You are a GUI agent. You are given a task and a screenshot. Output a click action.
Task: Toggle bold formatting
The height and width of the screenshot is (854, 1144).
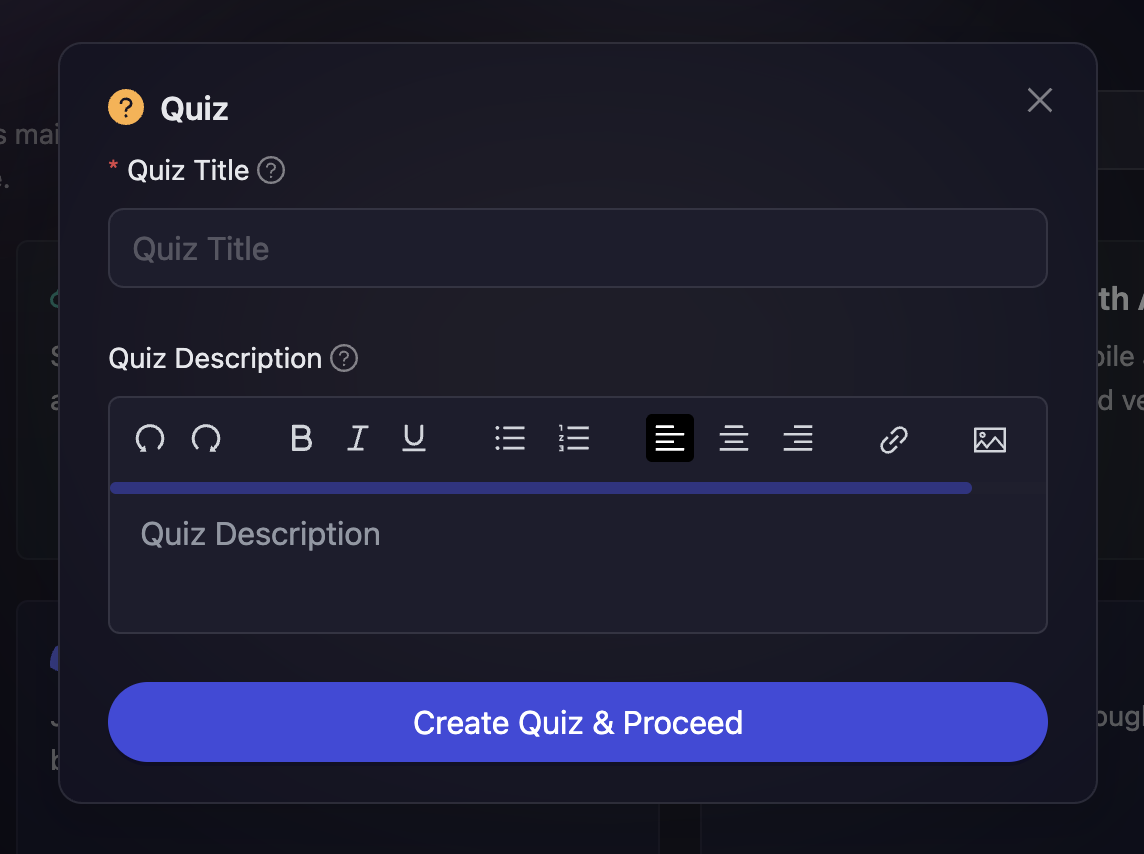(x=301, y=438)
